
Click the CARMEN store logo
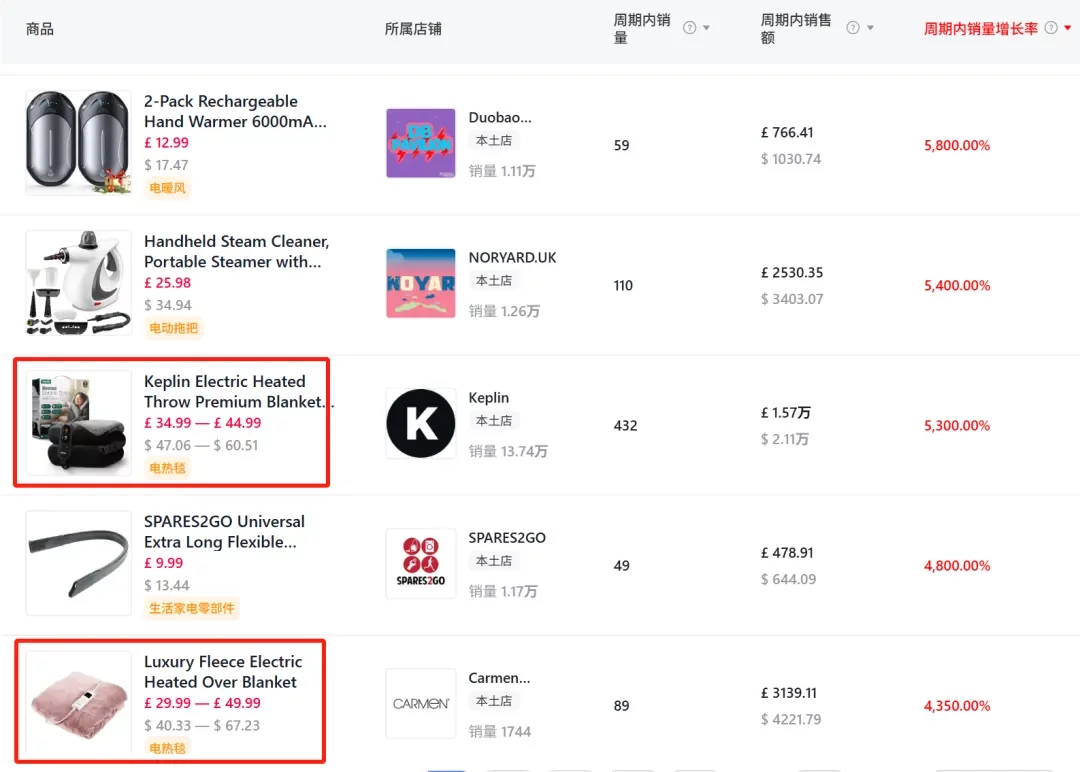tap(420, 703)
